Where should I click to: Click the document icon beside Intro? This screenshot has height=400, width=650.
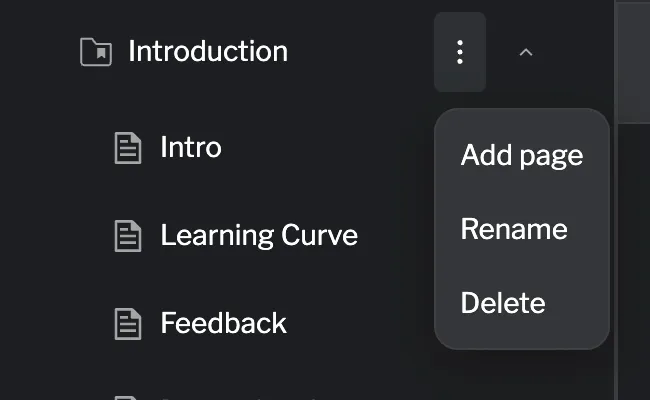(x=127, y=148)
